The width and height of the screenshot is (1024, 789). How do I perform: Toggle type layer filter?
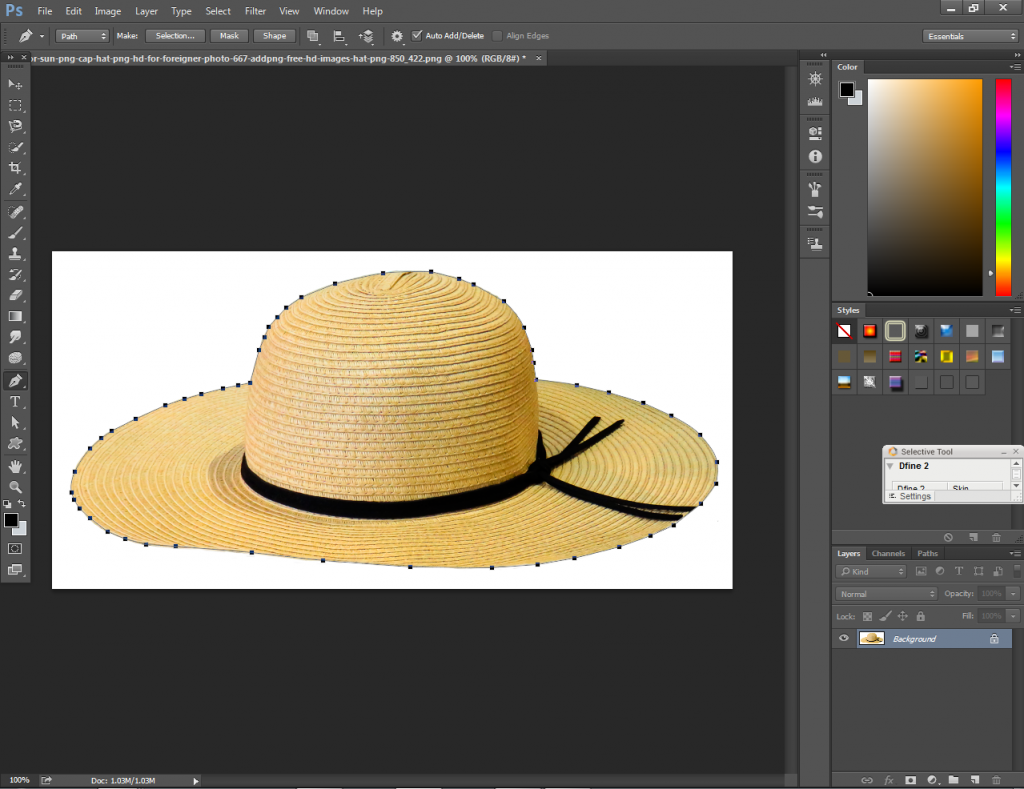[959, 571]
